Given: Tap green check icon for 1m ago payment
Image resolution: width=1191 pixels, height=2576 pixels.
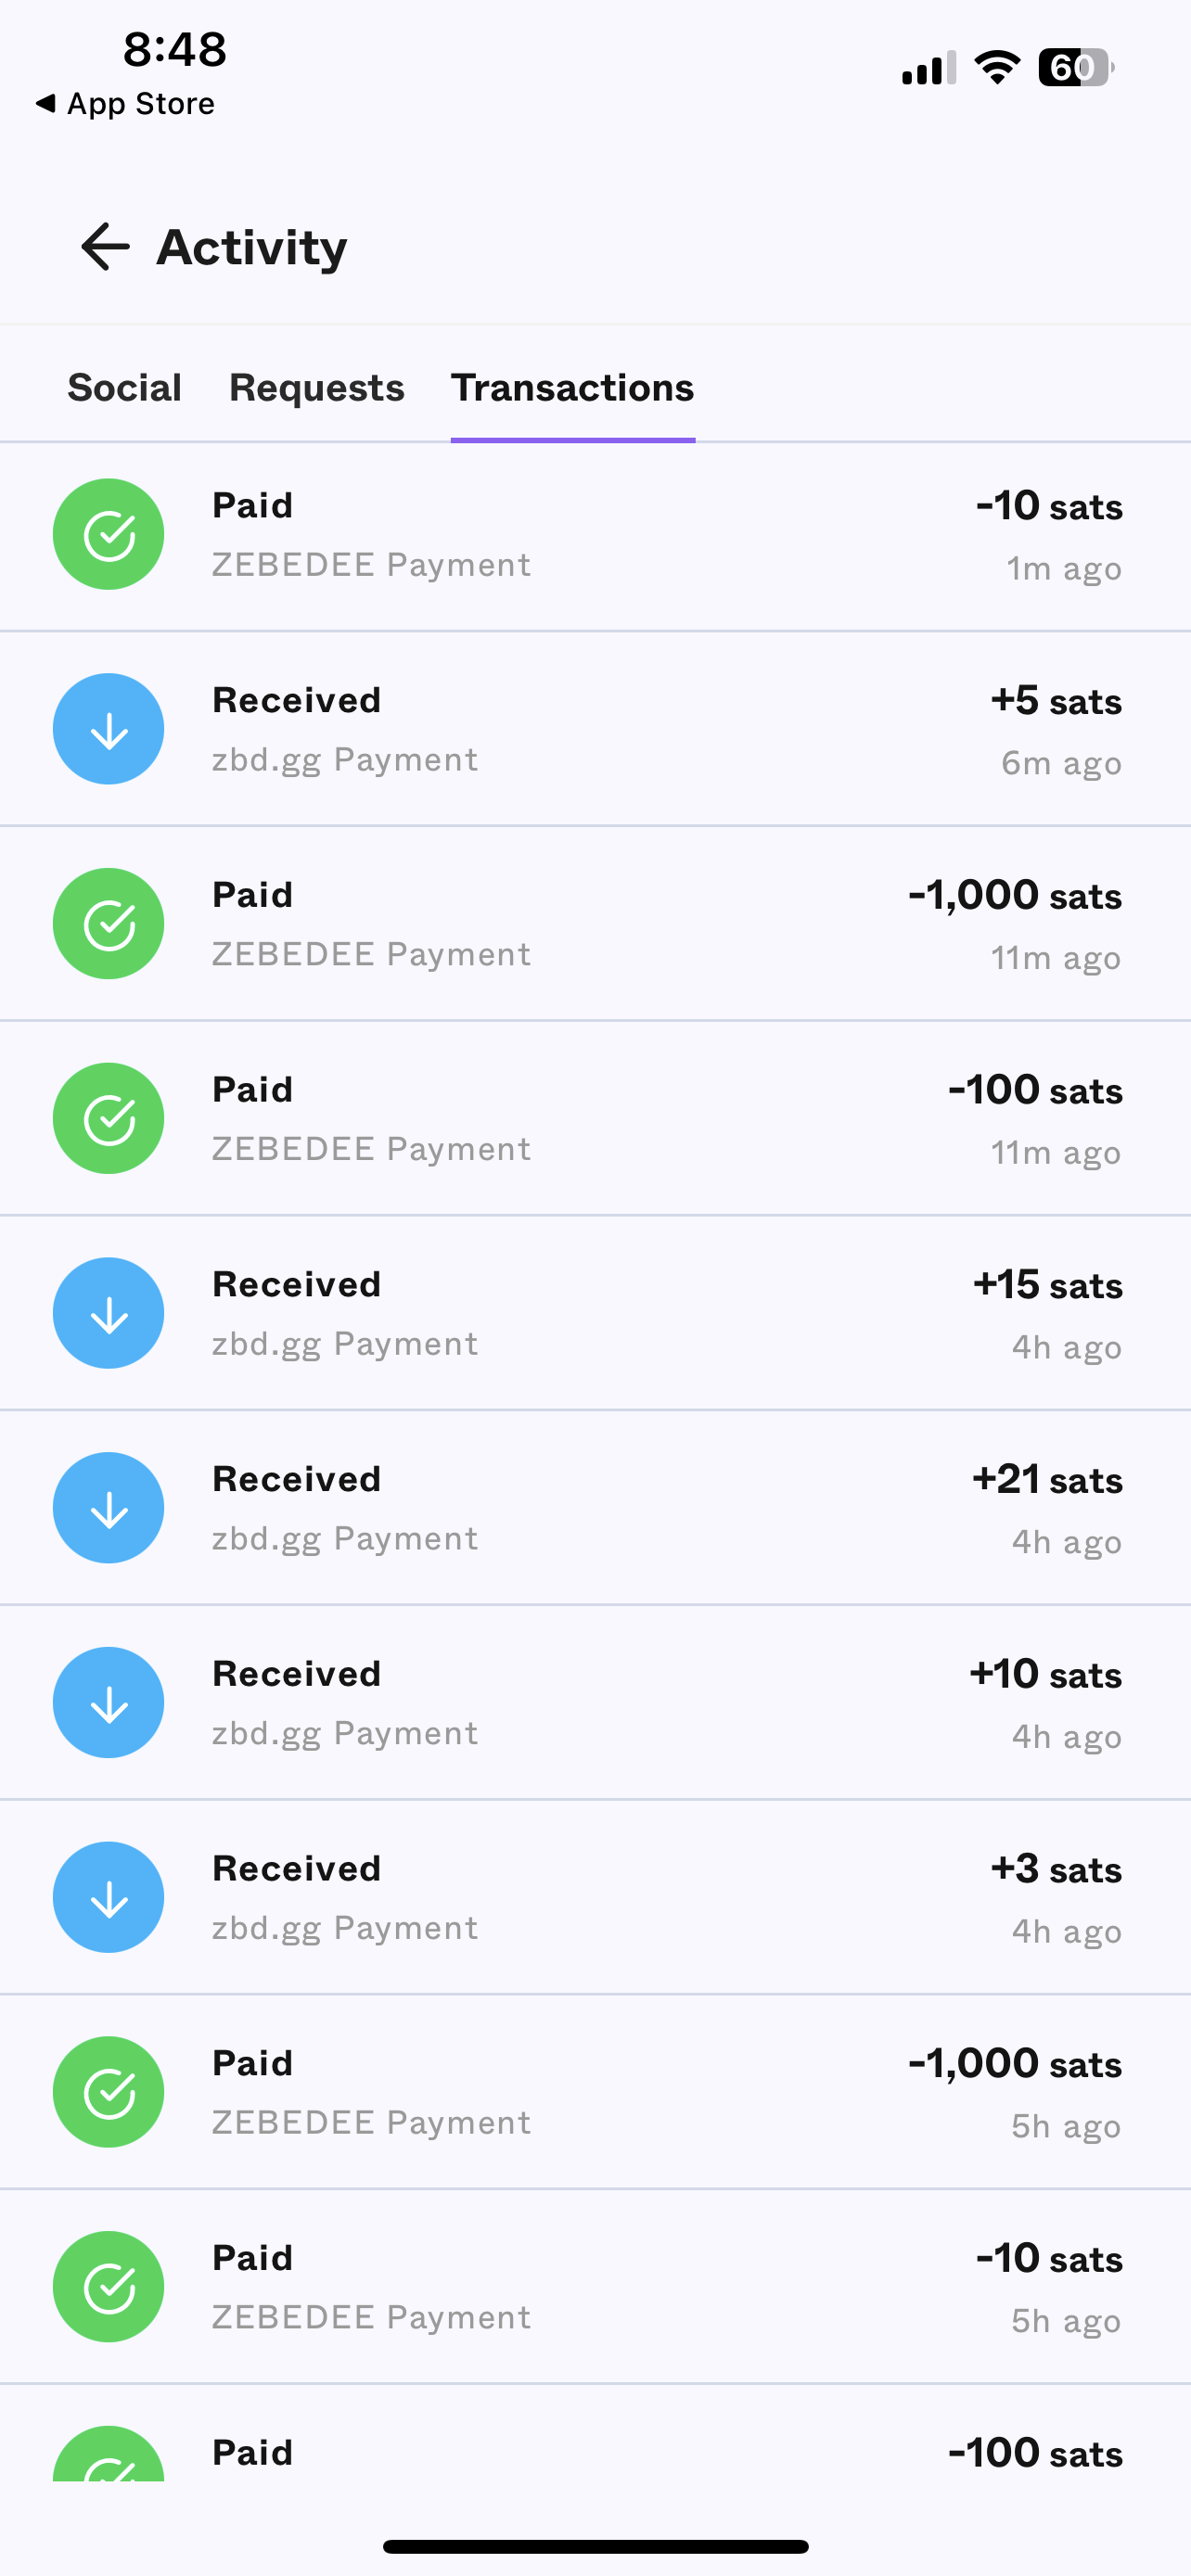Looking at the screenshot, I should (108, 535).
